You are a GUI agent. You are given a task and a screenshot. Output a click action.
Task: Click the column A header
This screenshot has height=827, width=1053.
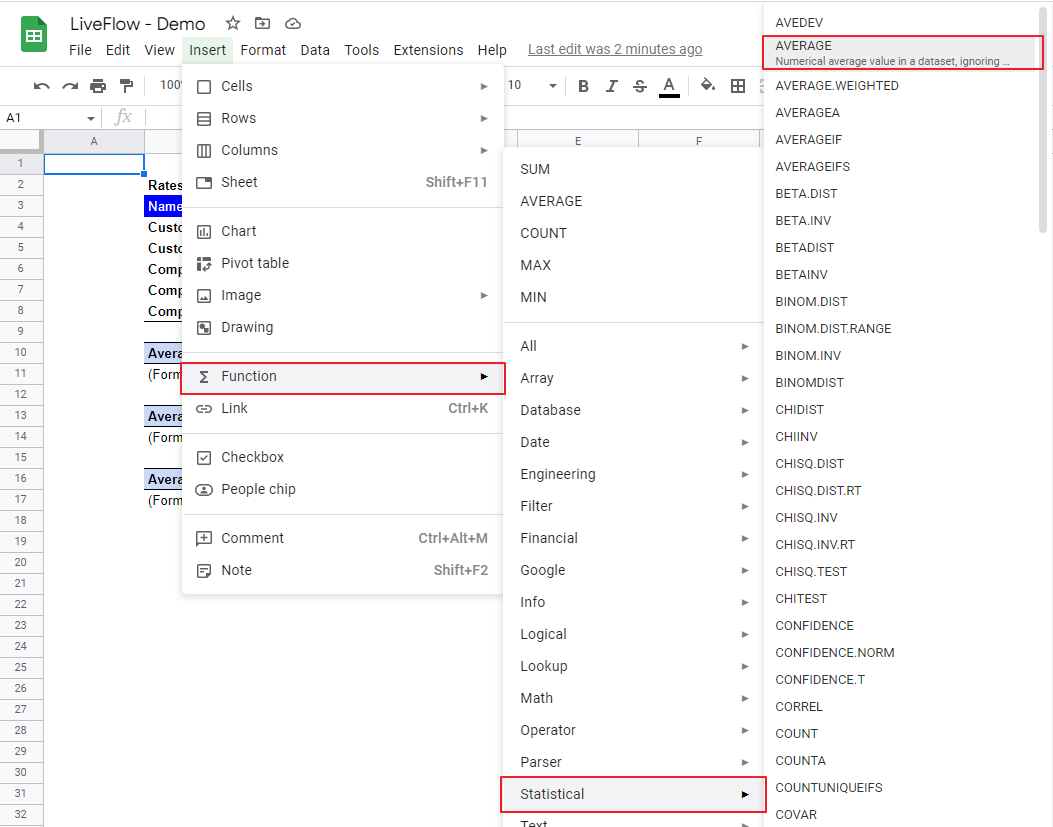[x=94, y=141]
